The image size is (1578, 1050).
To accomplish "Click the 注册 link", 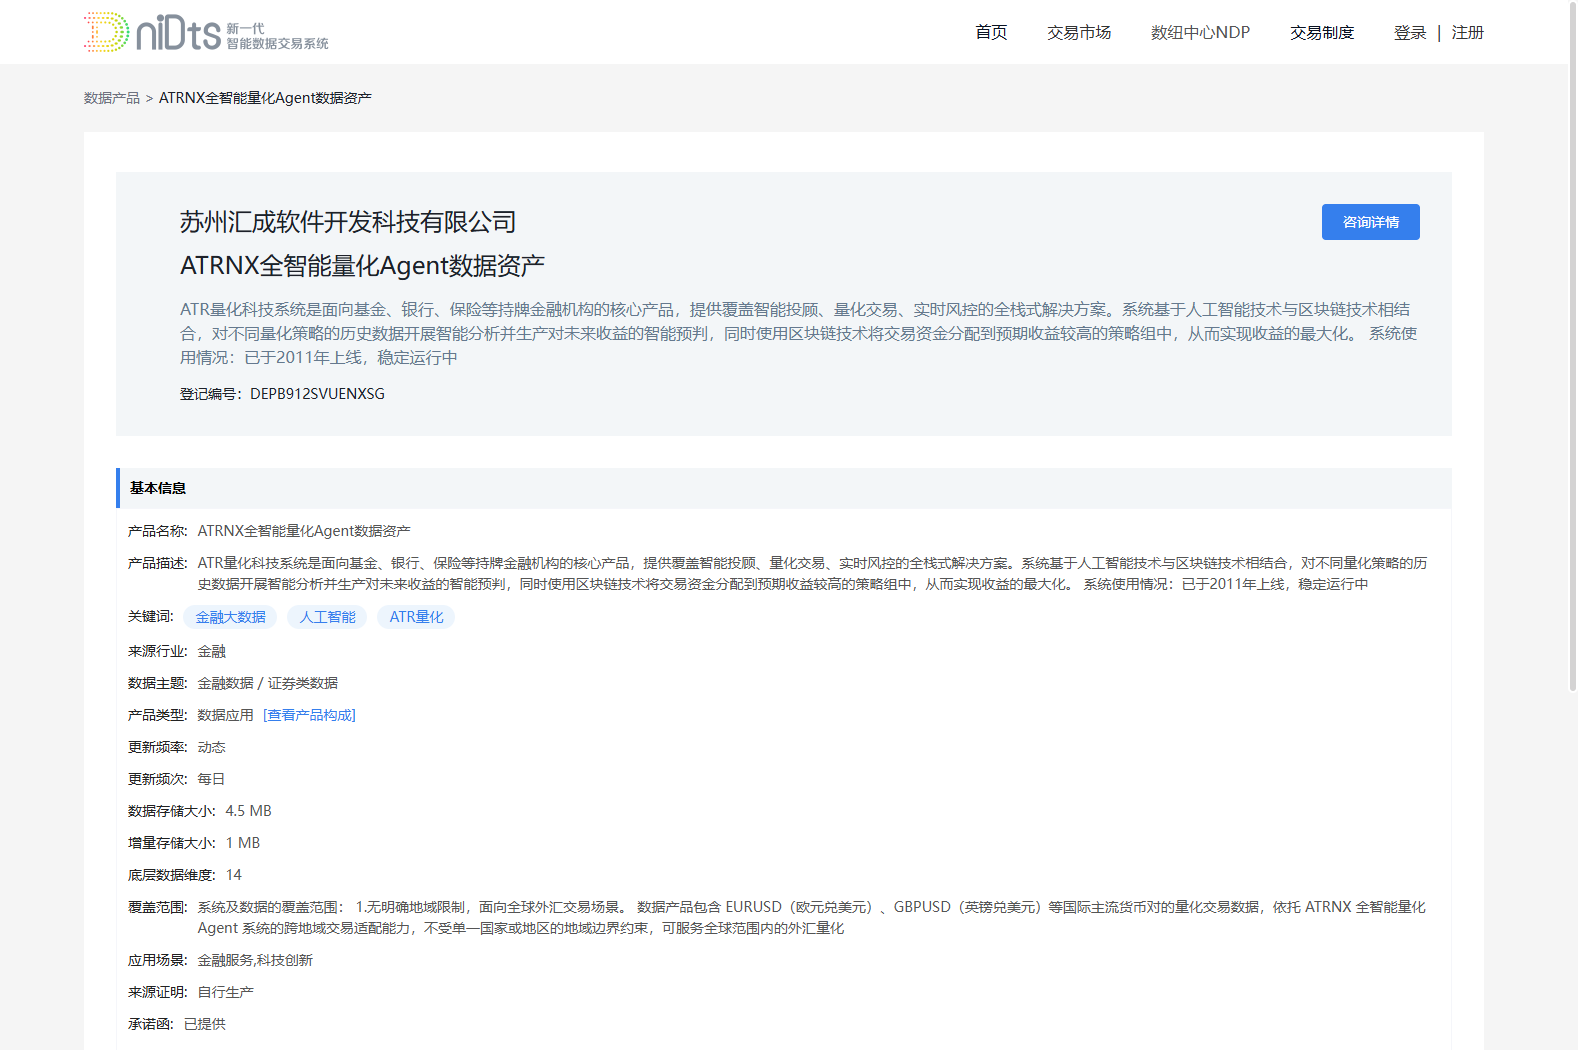I will point(1468,32).
